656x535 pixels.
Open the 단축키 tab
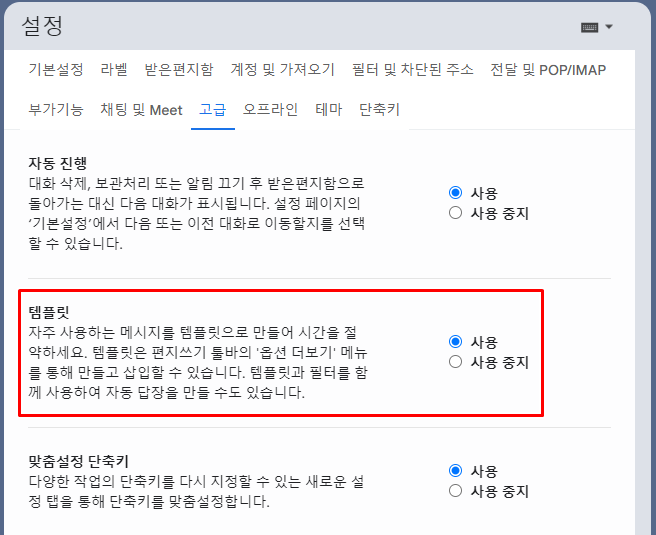(379, 110)
